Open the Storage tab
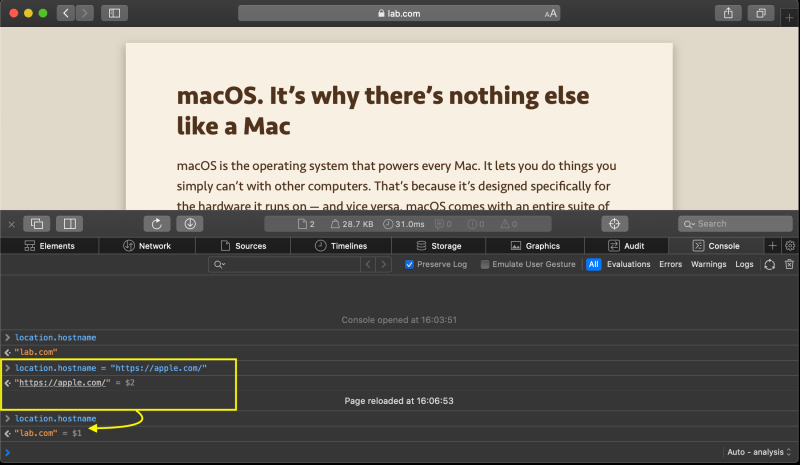Viewport: 800px width, 465px height. click(439, 246)
